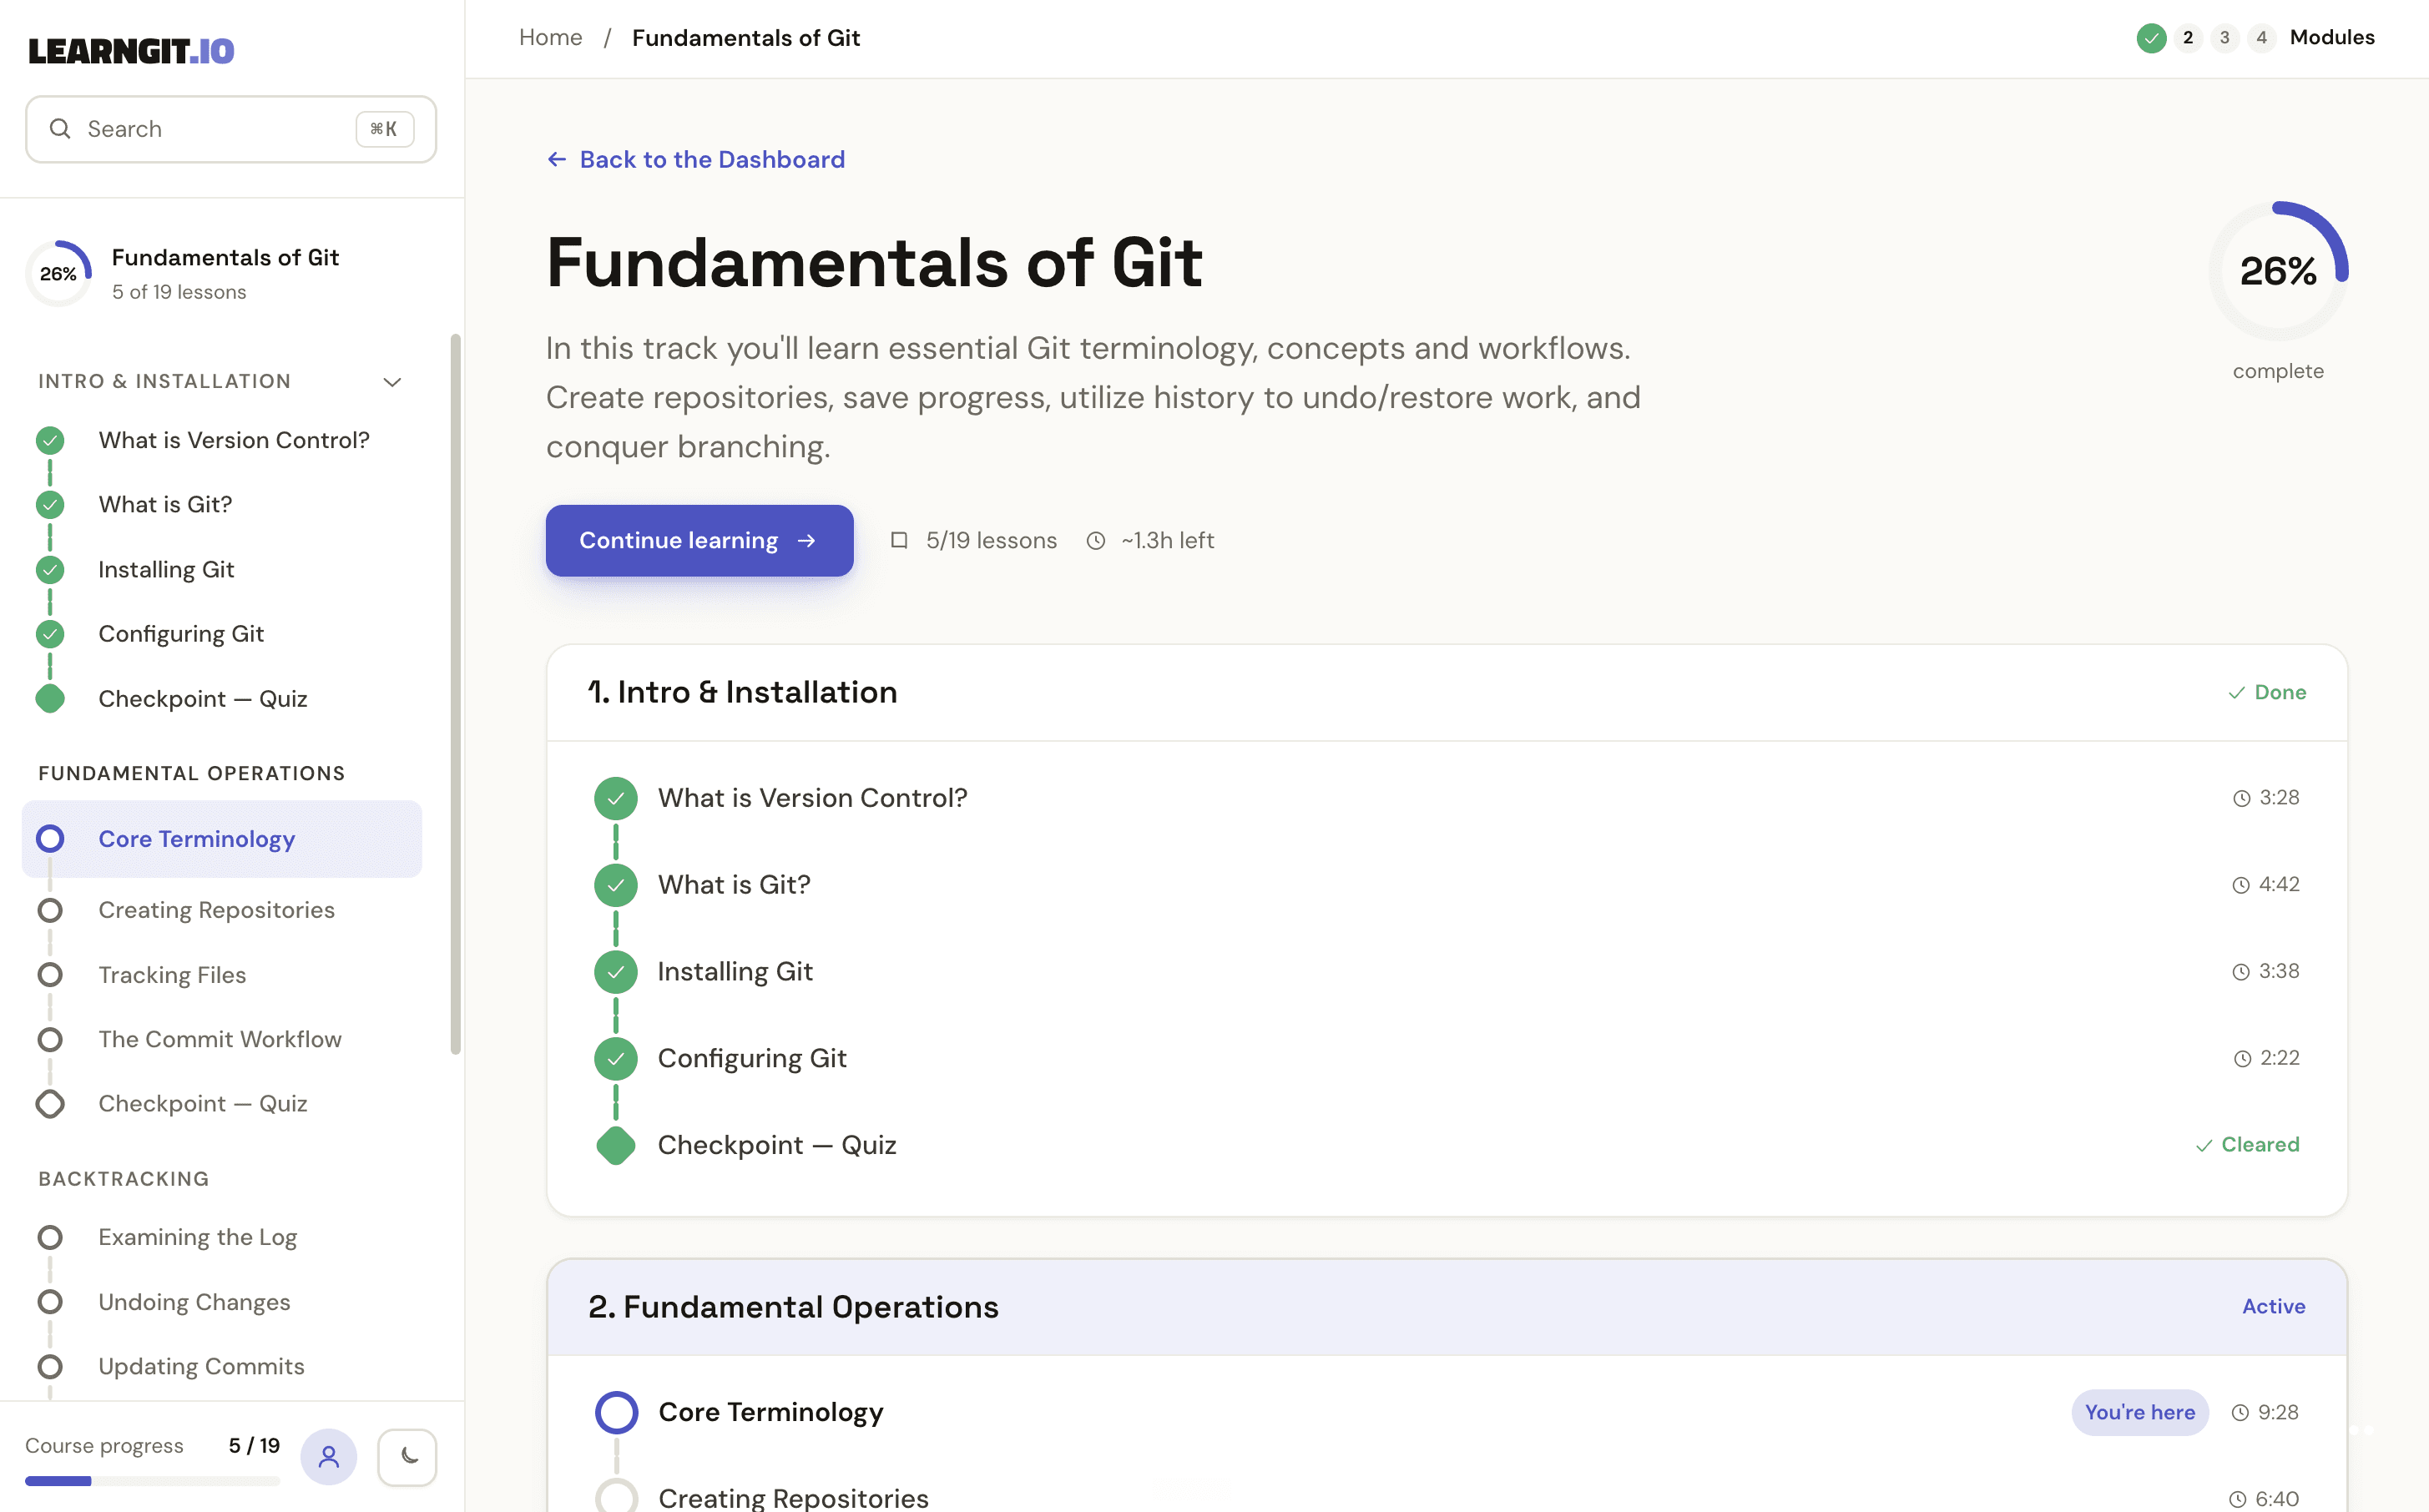Click the Active status label
The width and height of the screenshot is (2429, 1512).
point(2273,1307)
